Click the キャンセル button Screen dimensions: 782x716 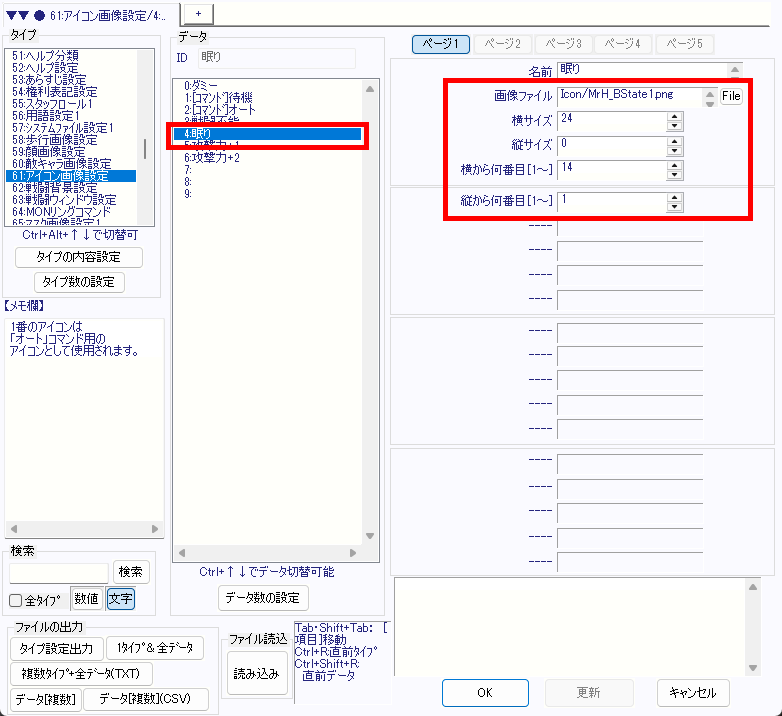(693, 692)
